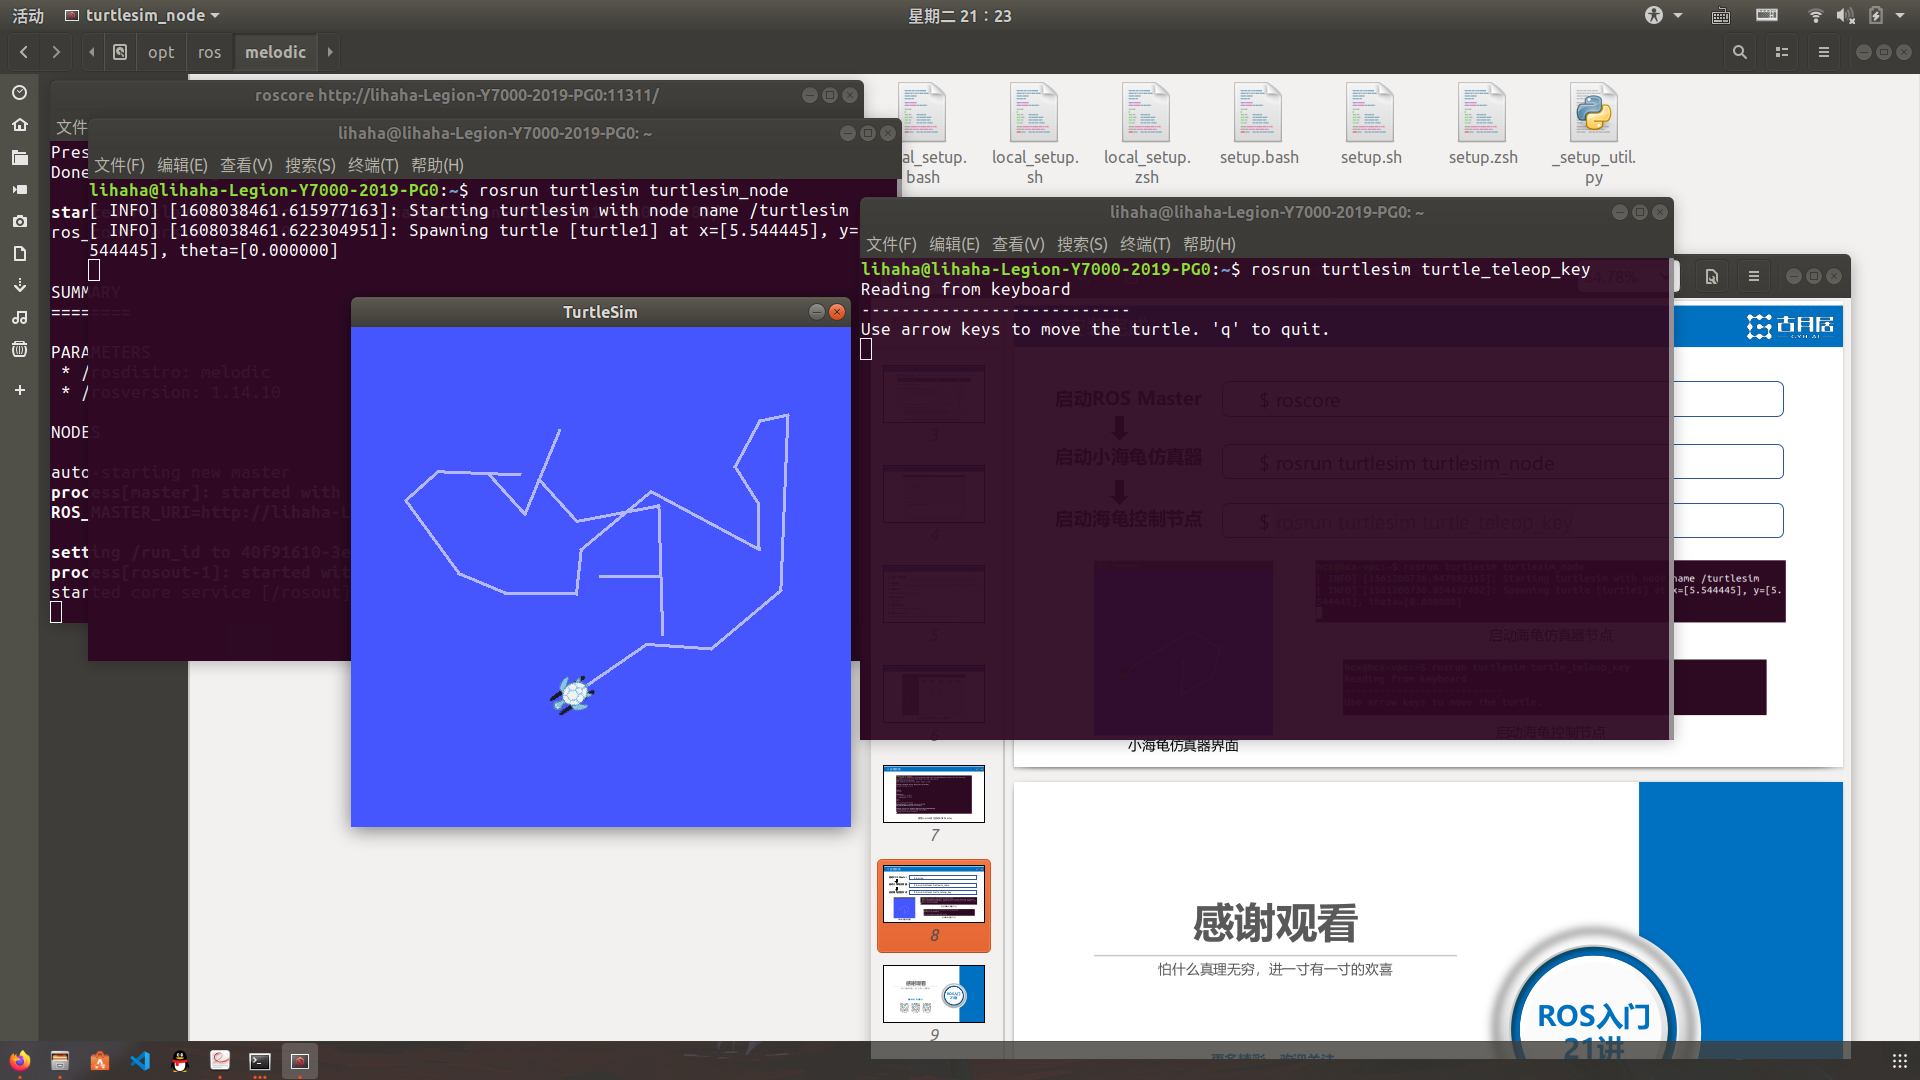1920x1080 pixels.
Task: Select slide 7 thumbnail in presentation
Action: (x=934, y=794)
